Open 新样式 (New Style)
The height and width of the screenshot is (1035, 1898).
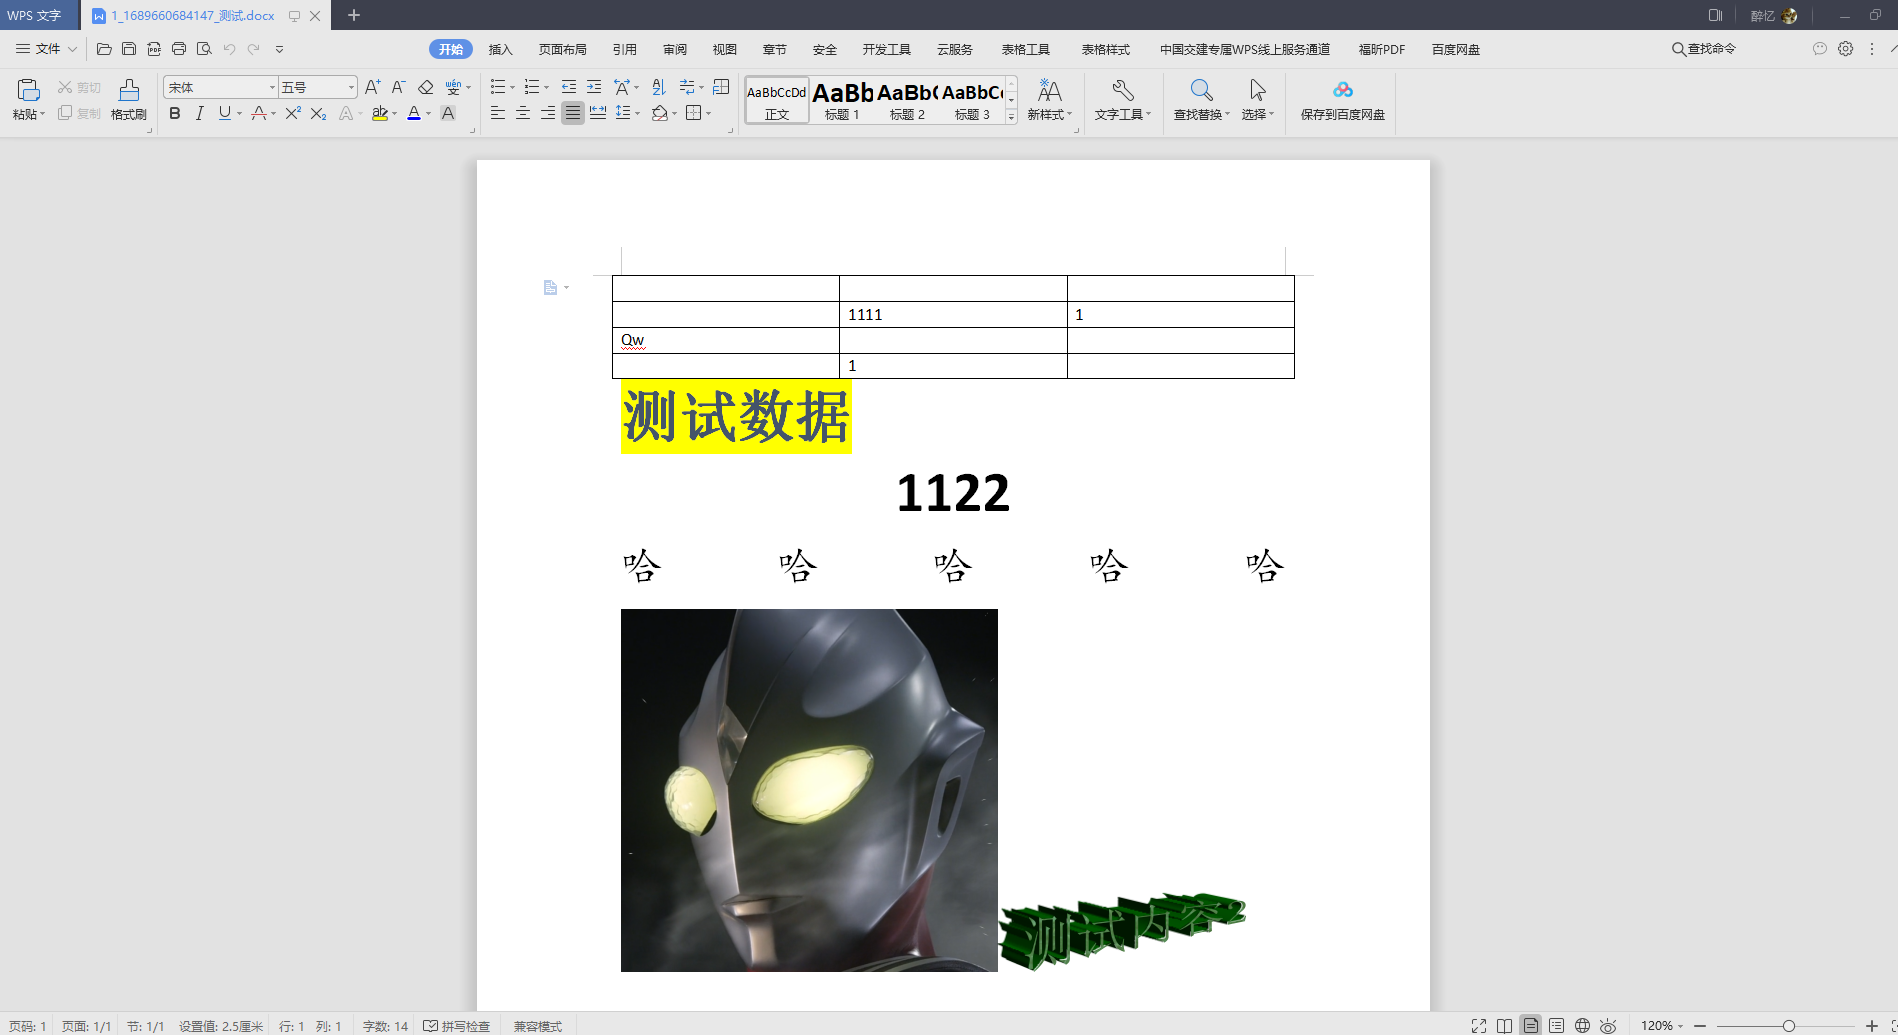1049,100
